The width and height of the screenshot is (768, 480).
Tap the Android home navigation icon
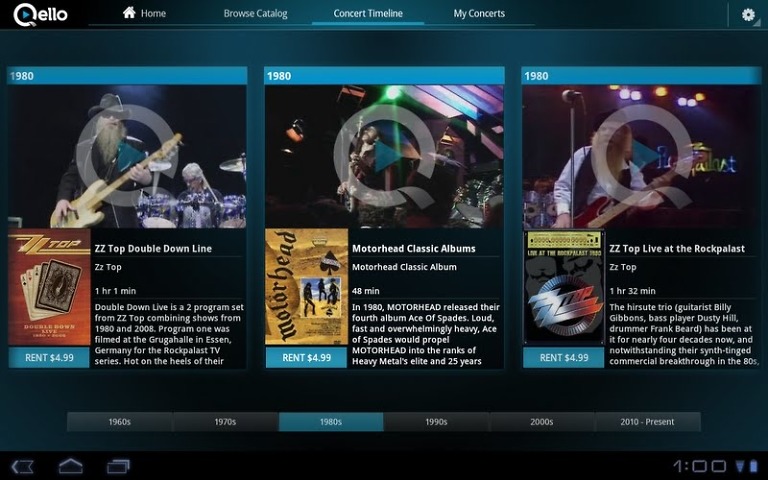pos(70,466)
